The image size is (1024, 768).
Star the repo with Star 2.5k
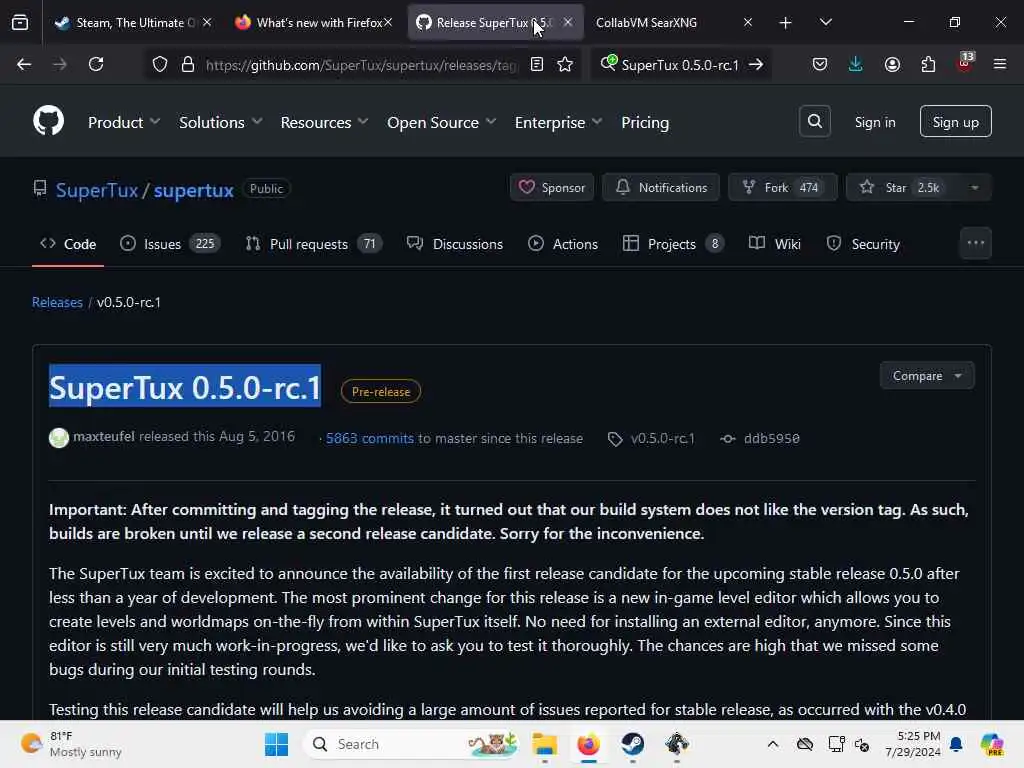(903, 188)
